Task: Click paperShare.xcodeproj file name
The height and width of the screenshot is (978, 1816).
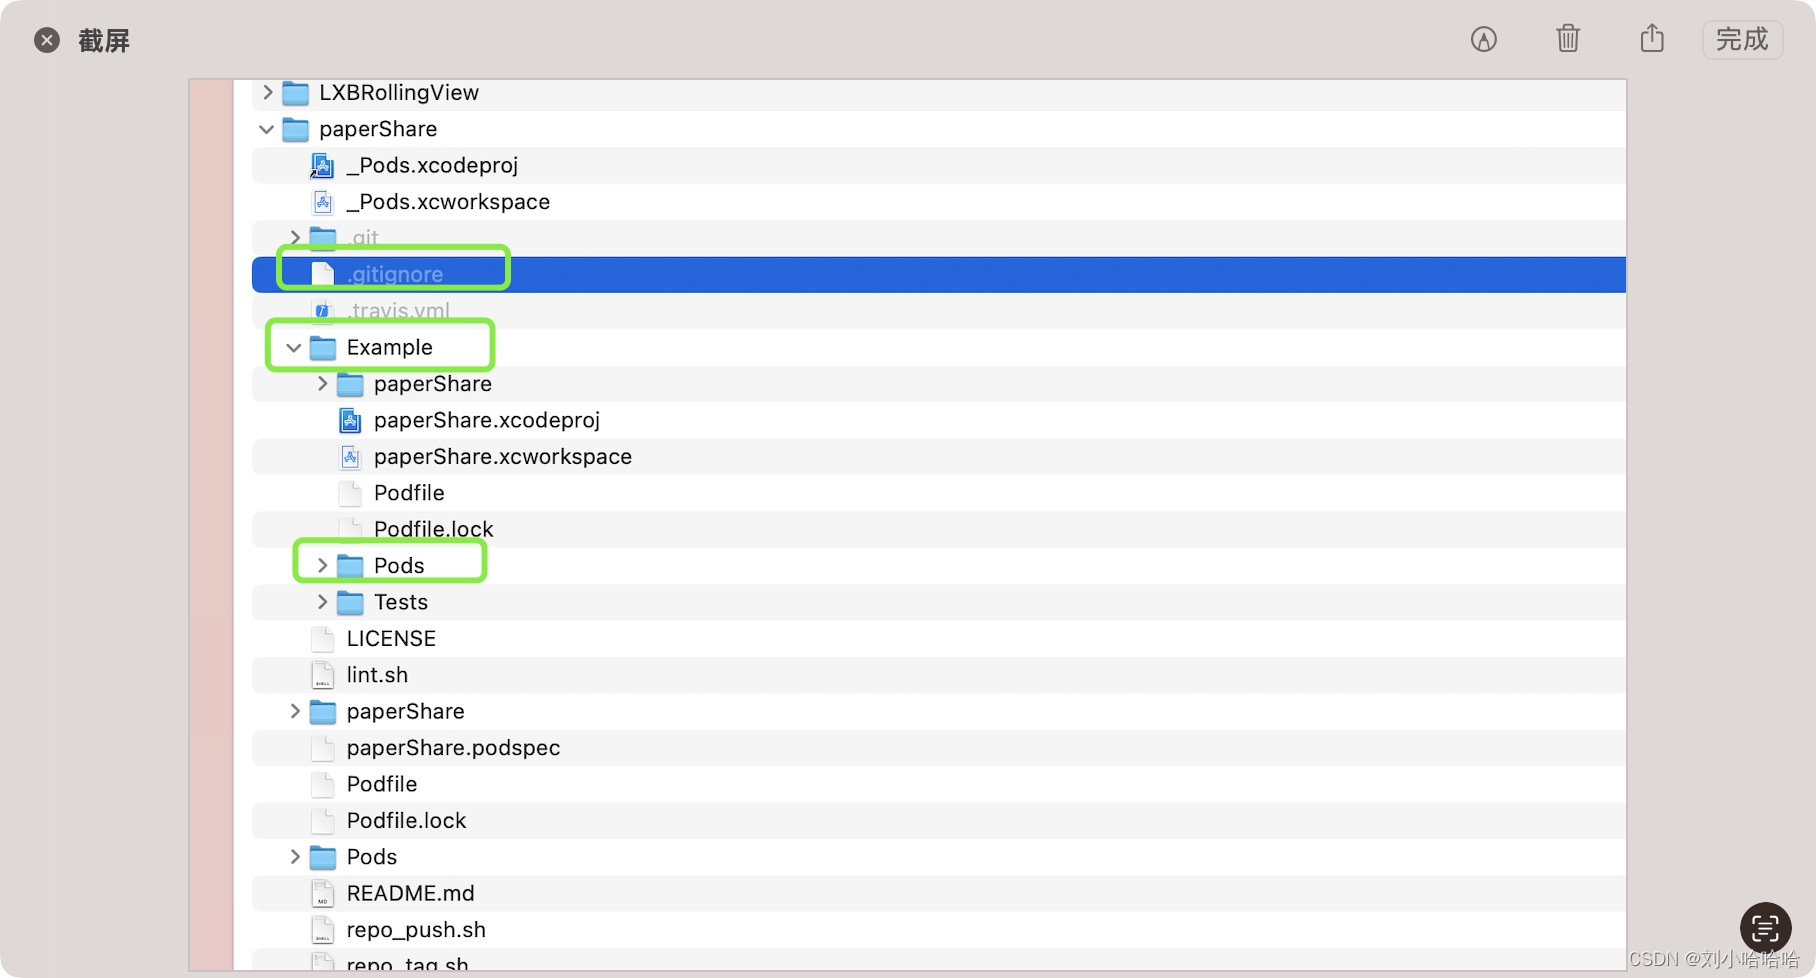Action: (487, 421)
